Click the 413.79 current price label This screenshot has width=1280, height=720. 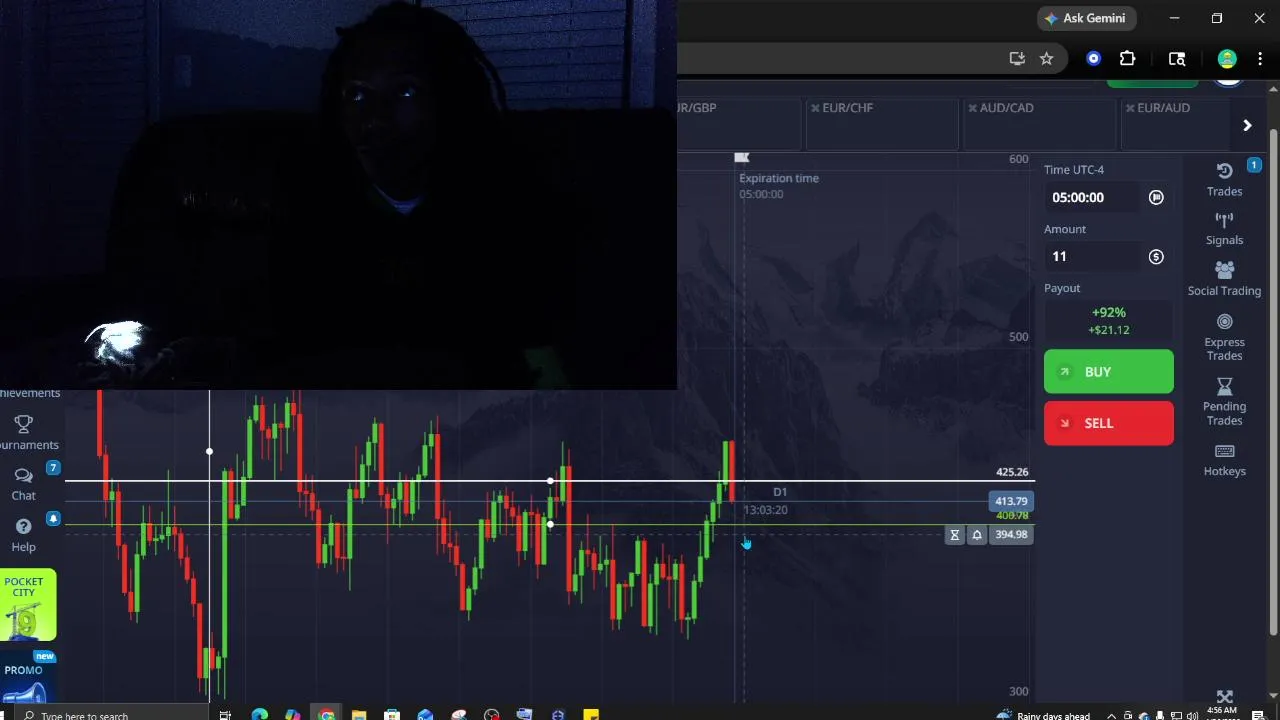1011,501
